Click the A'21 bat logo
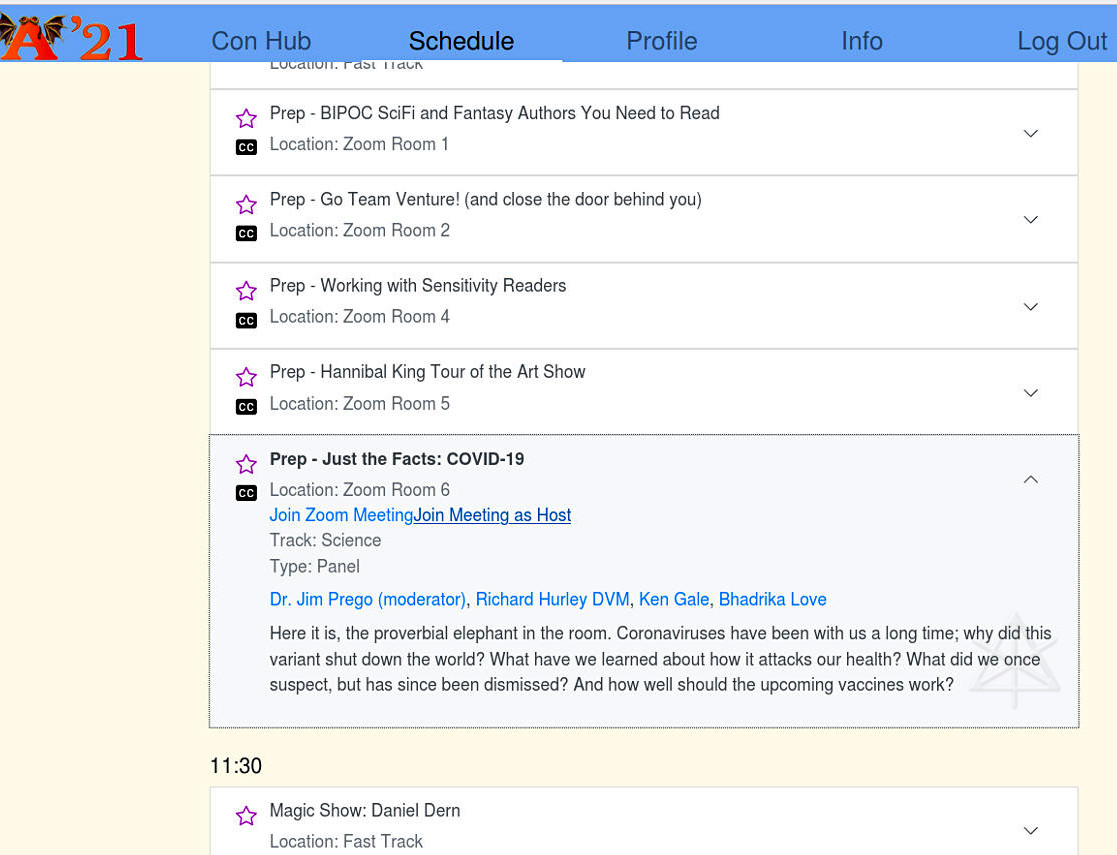The image size is (1117, 855). [70, 37]
